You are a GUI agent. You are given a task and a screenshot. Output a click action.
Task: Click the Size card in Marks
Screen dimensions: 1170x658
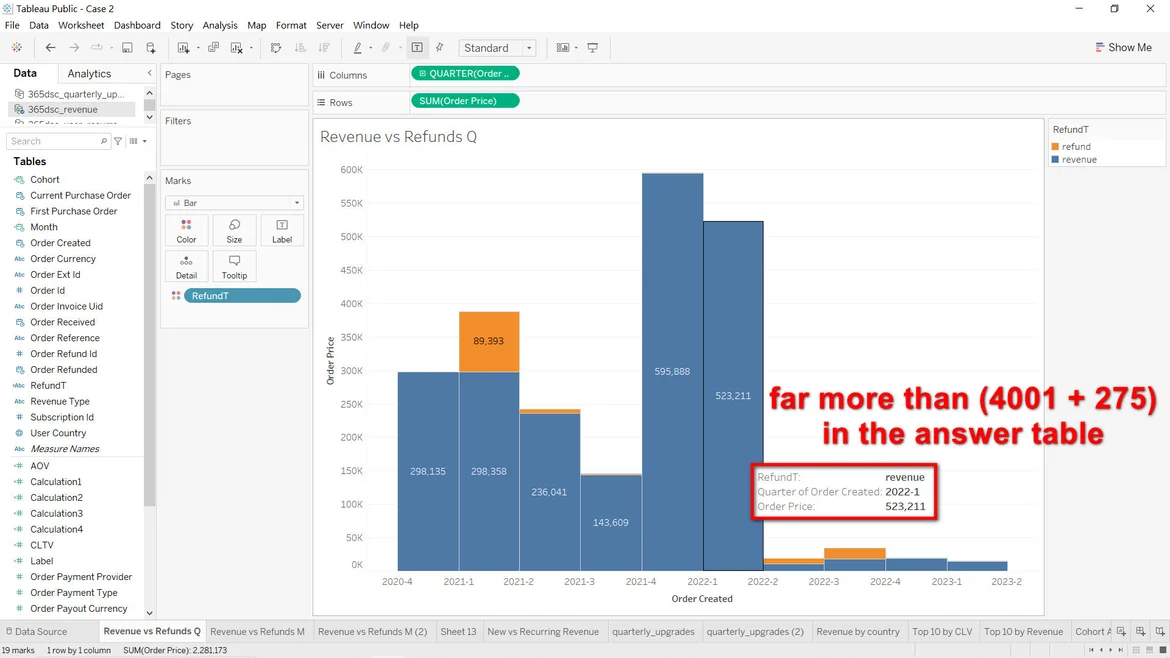tap(234, 231)
